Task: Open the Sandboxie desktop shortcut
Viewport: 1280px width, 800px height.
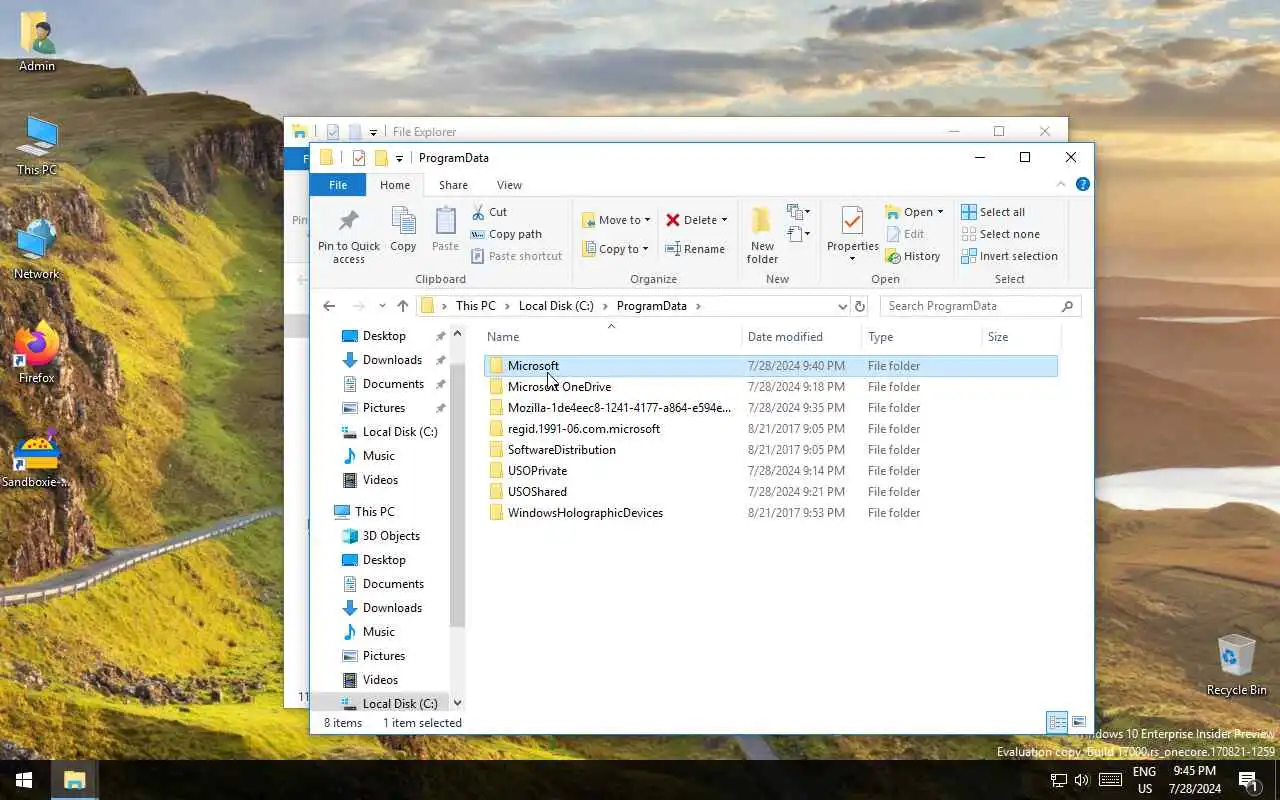Action: (x=37, y=456)
